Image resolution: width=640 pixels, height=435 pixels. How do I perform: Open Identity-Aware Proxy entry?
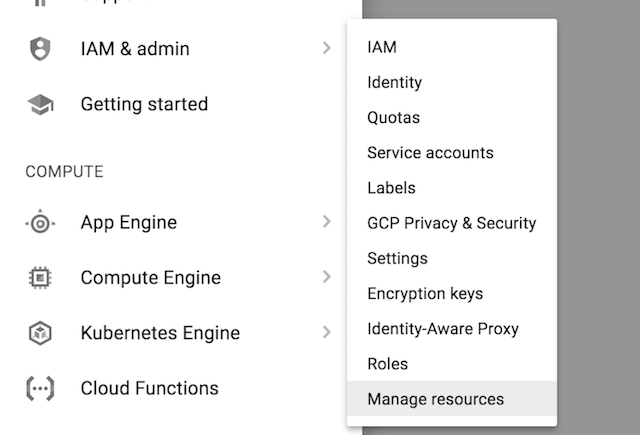(452, 328)
